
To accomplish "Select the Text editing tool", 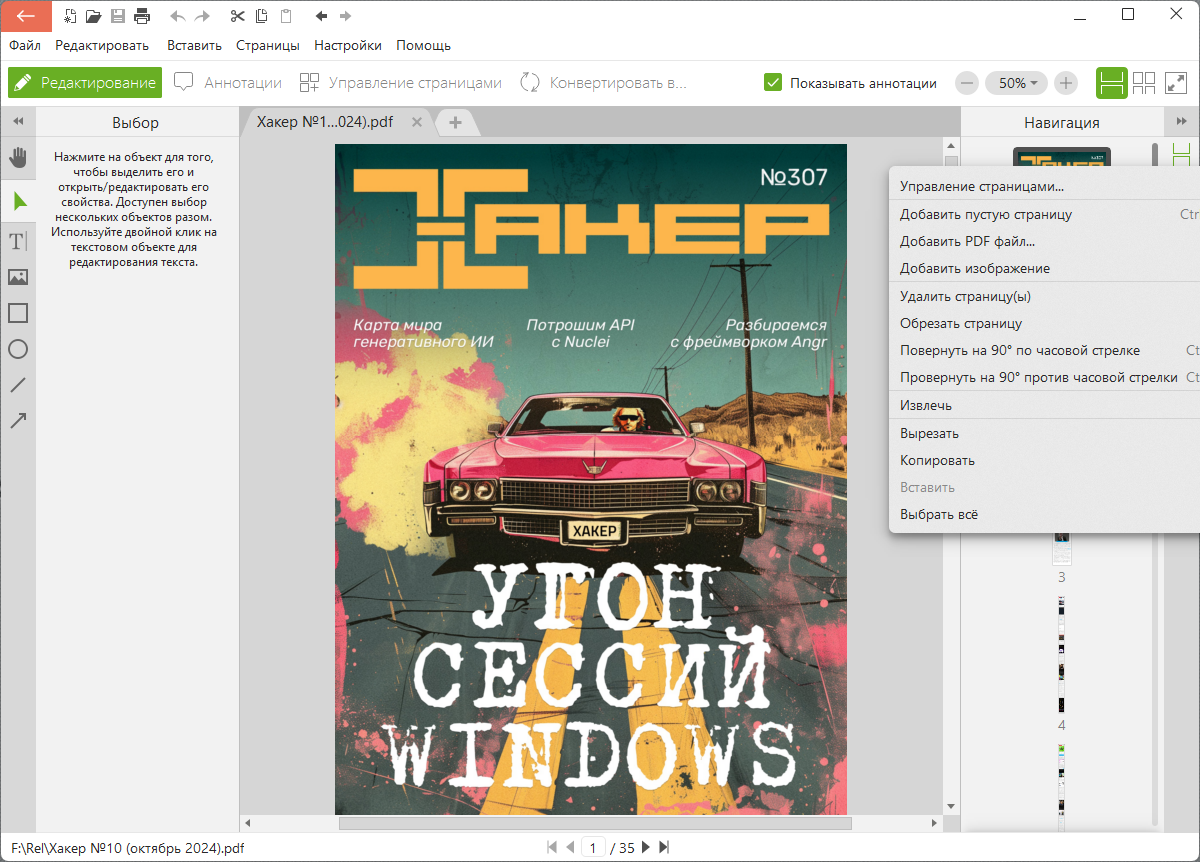I will point(18,241).
